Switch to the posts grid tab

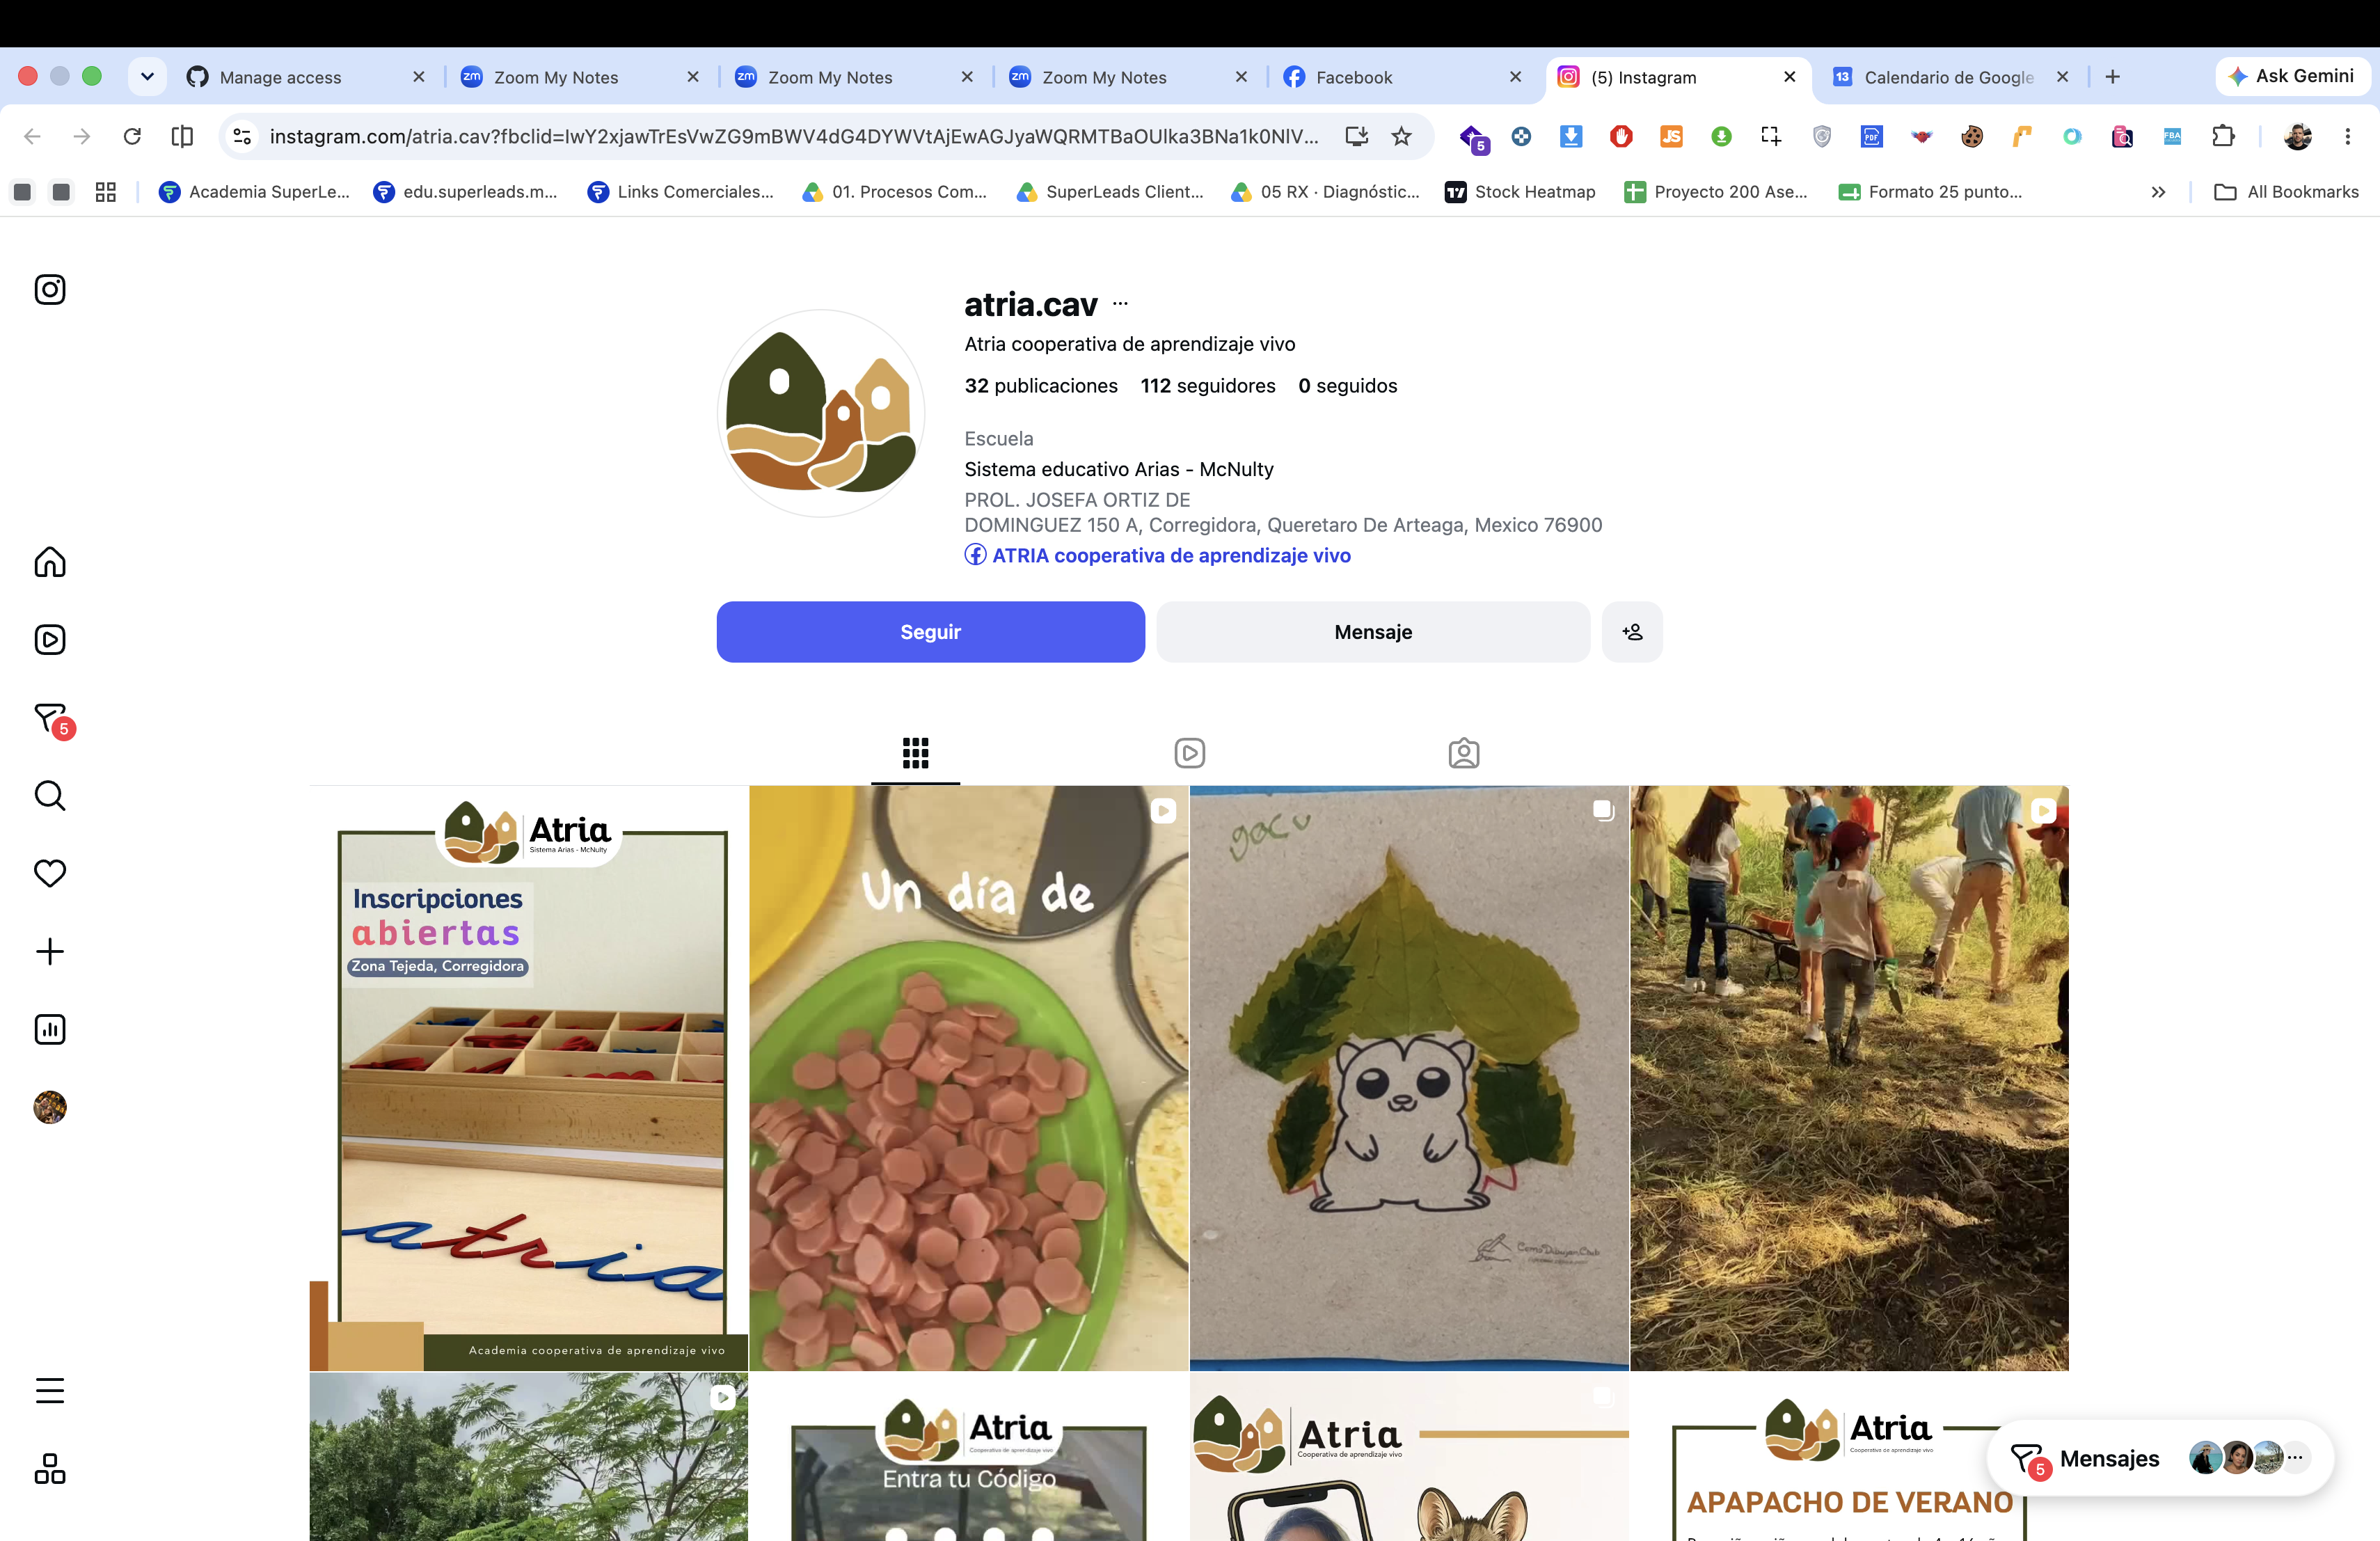tap(916, 753)
